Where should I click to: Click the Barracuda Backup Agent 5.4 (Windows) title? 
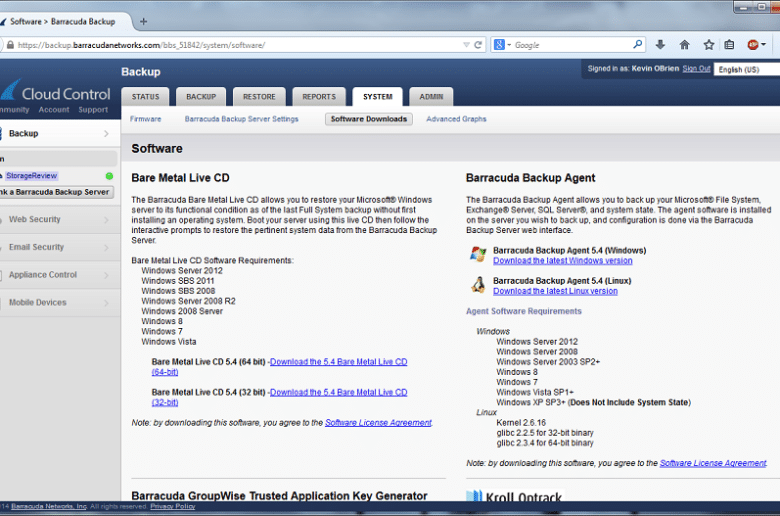(x=570, y=250)
